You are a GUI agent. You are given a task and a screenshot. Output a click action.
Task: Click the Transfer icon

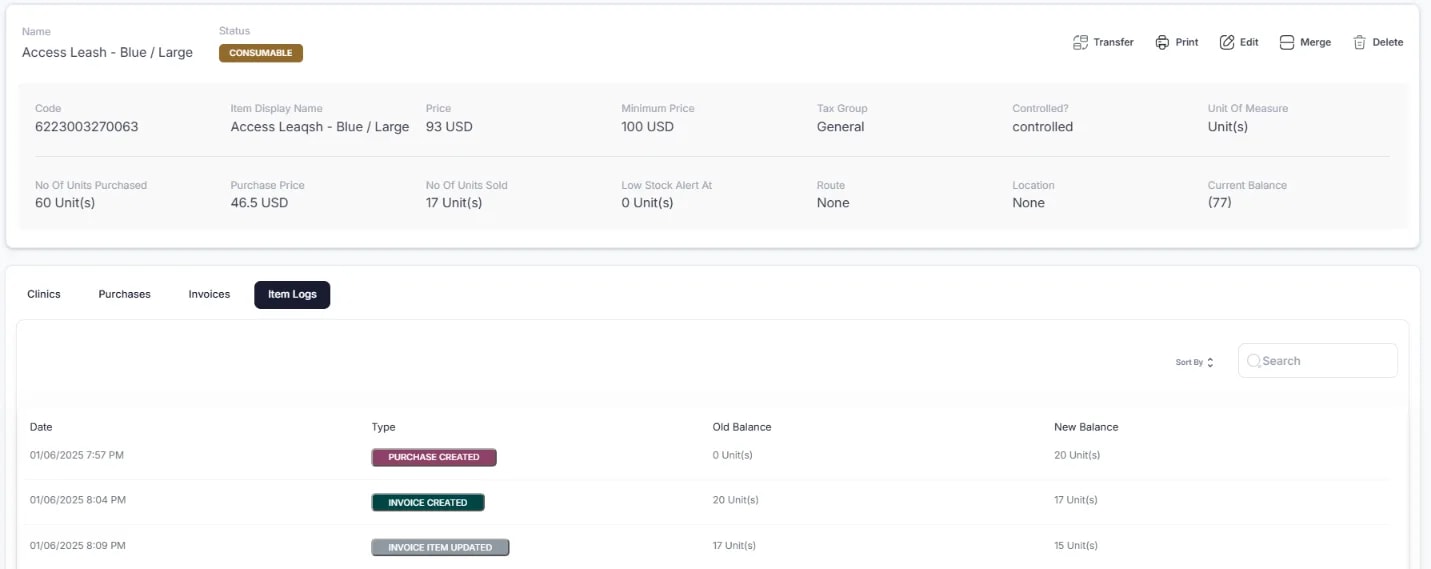(x=1080, y=42)
